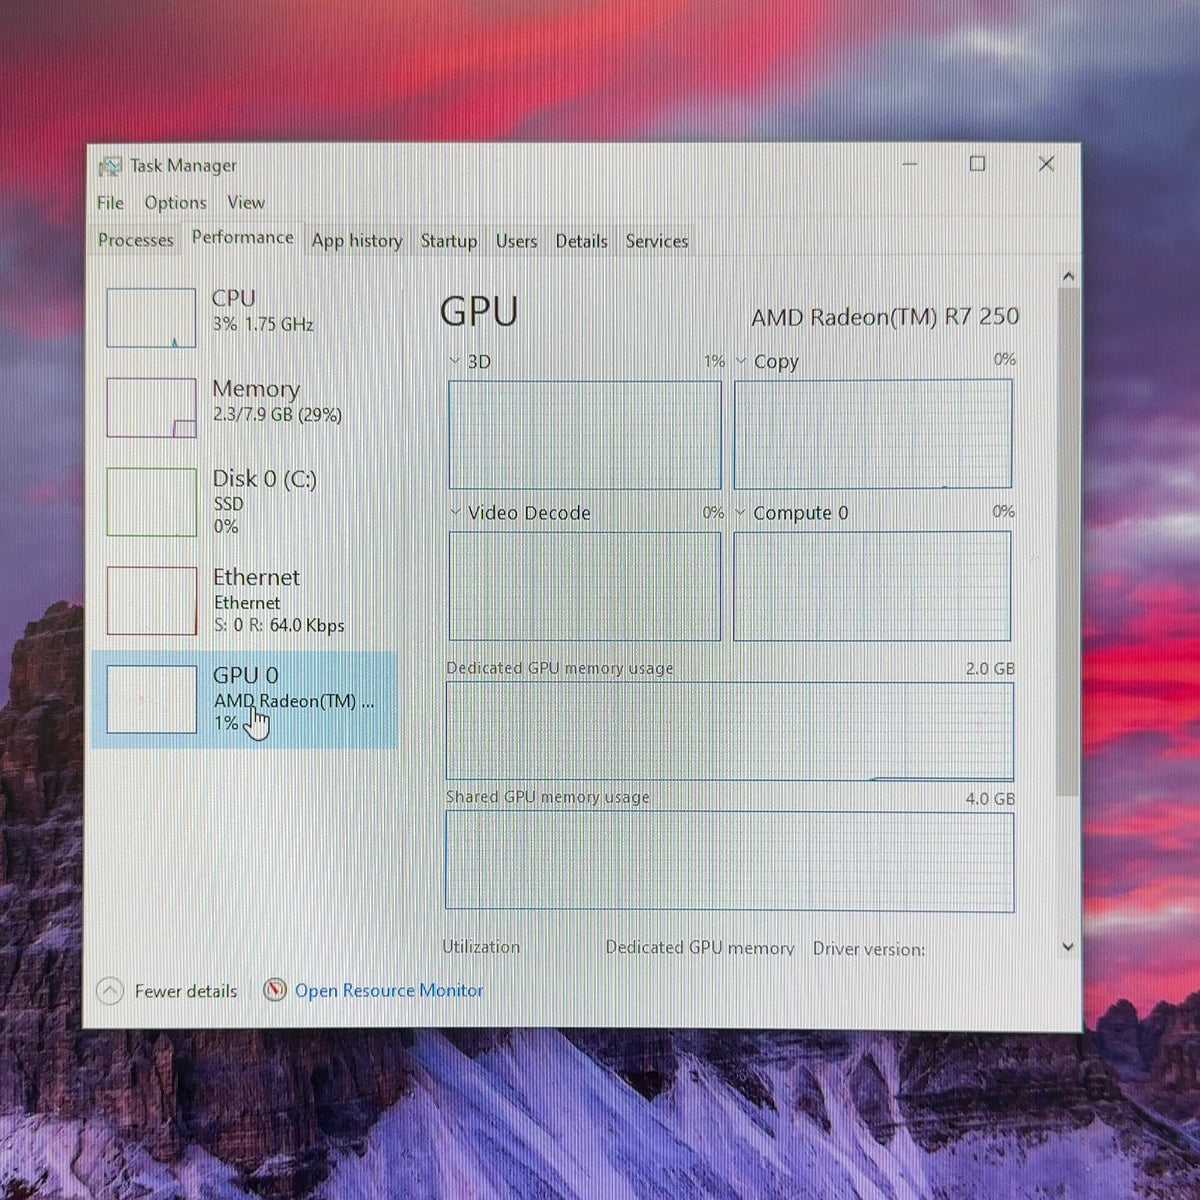Screen dimensions: 1200x1200
Task: Open the Video Decode engine dropdown
Action: [x=520, y=513]
